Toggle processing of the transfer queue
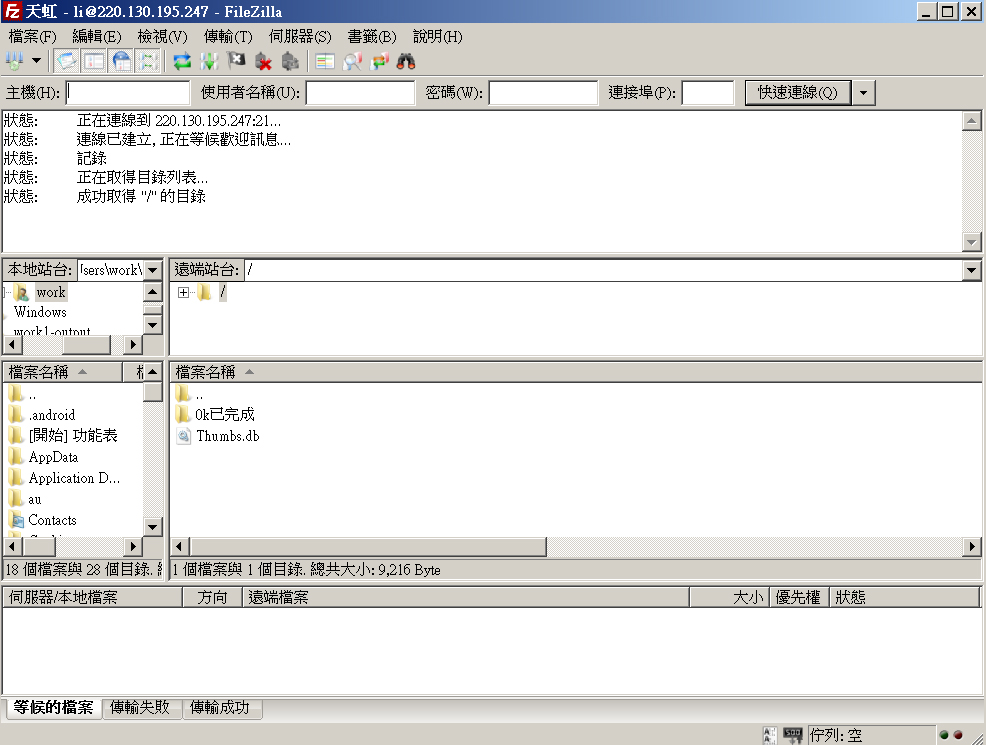The width and height of the screenshot is (986, 745). [x=209, y=62]
